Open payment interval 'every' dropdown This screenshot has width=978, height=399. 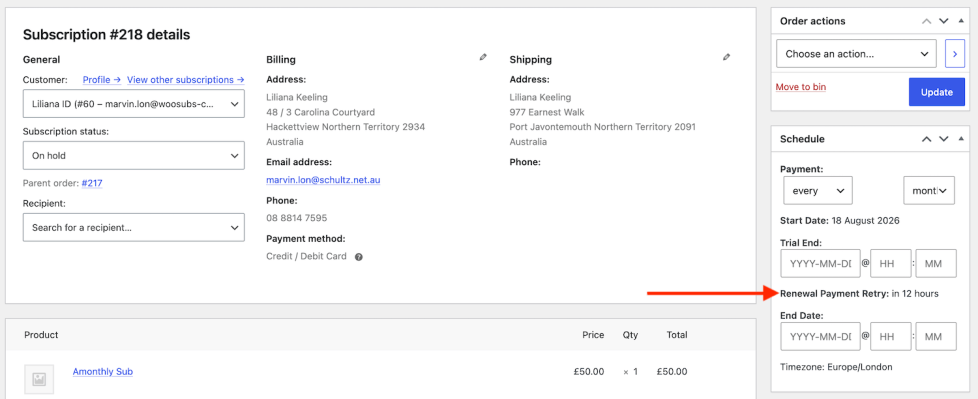pyautogui.click(x=818, y=191)
